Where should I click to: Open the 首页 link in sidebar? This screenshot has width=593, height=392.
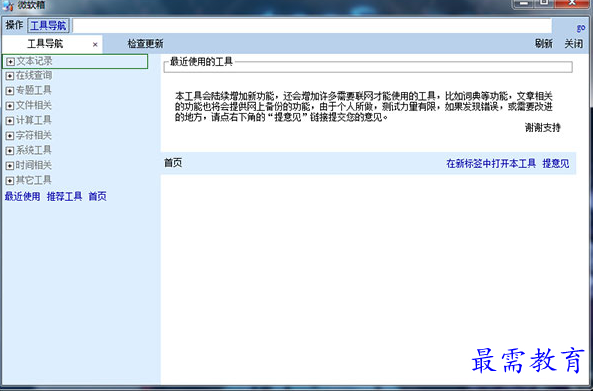(98, 196)
